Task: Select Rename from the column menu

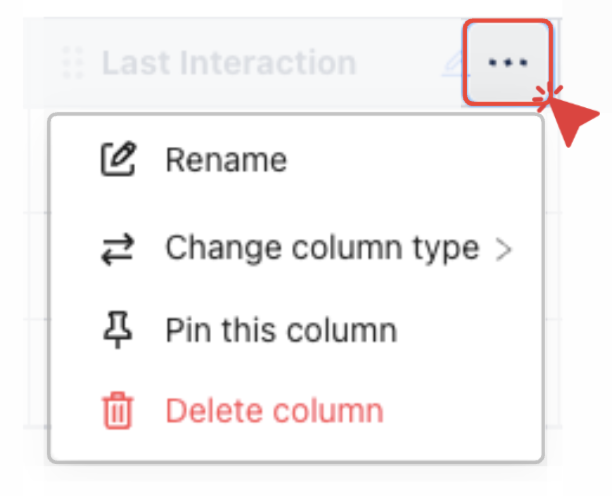Action: (226, 160)
